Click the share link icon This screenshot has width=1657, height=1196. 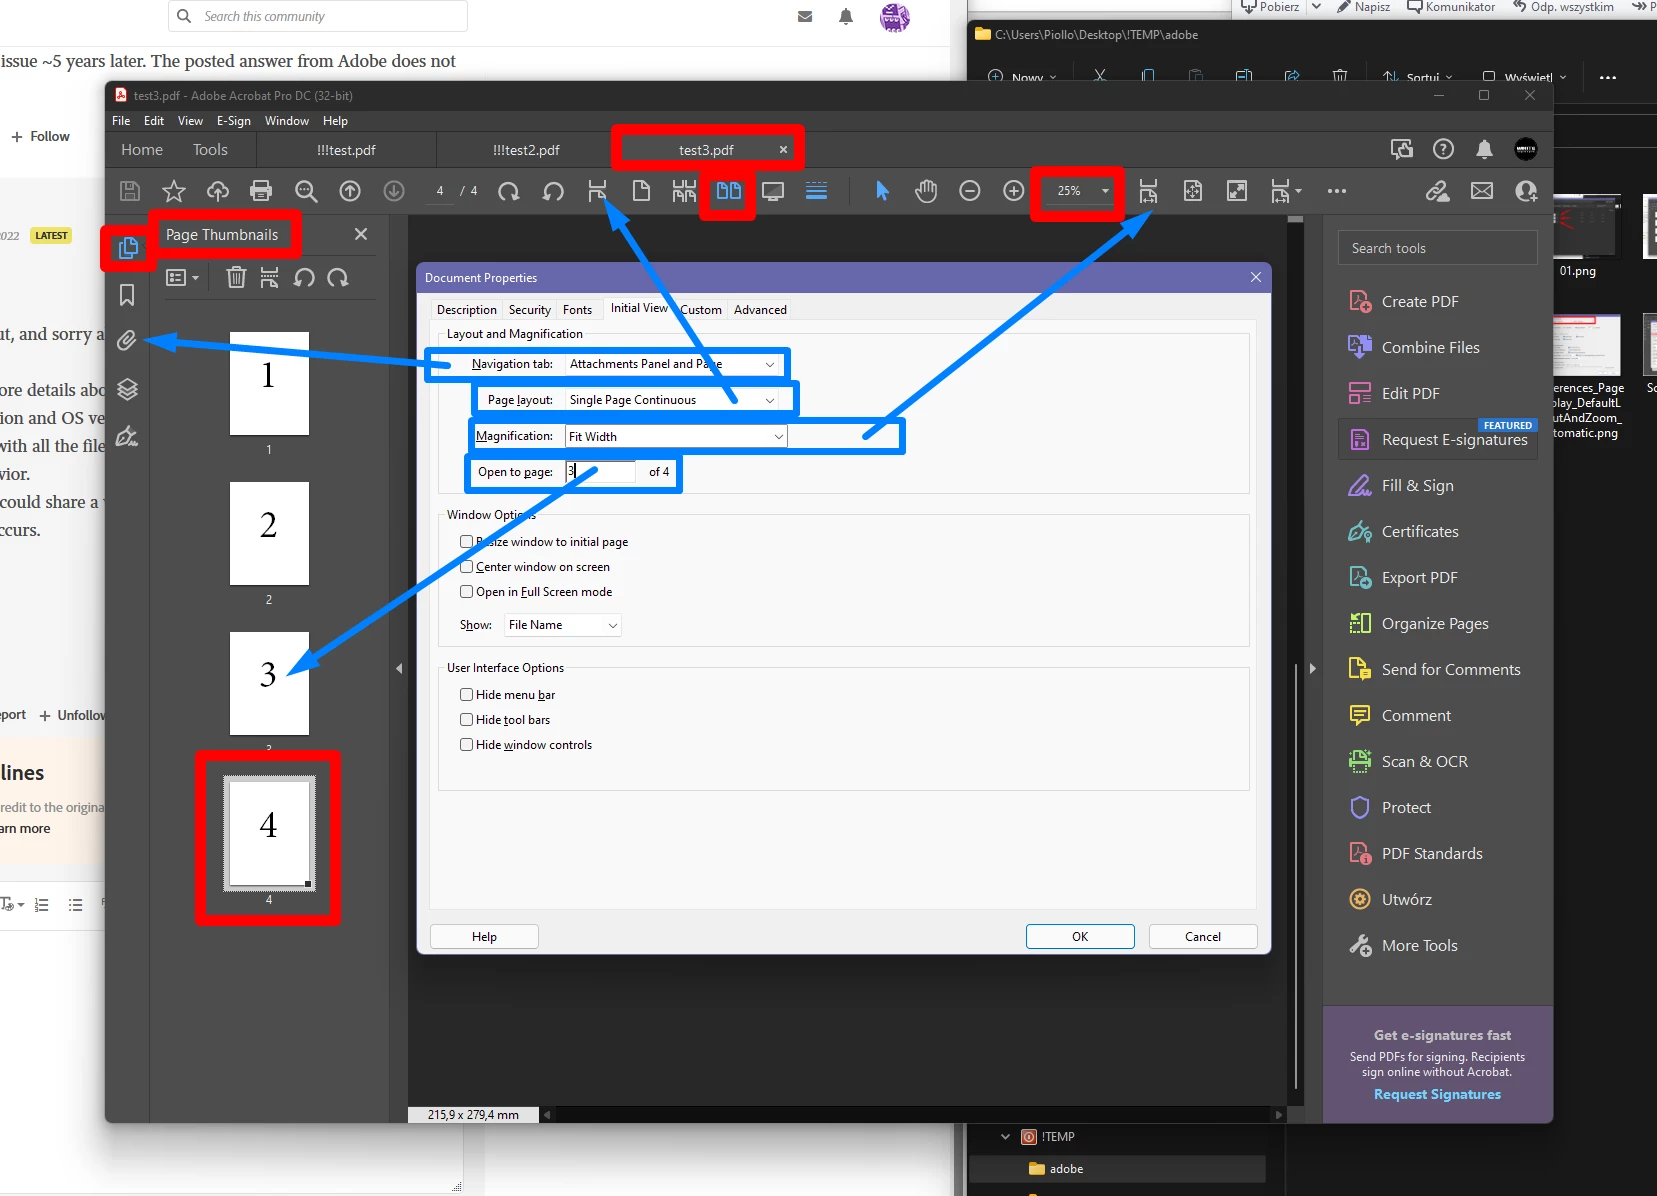(1438, 191)
